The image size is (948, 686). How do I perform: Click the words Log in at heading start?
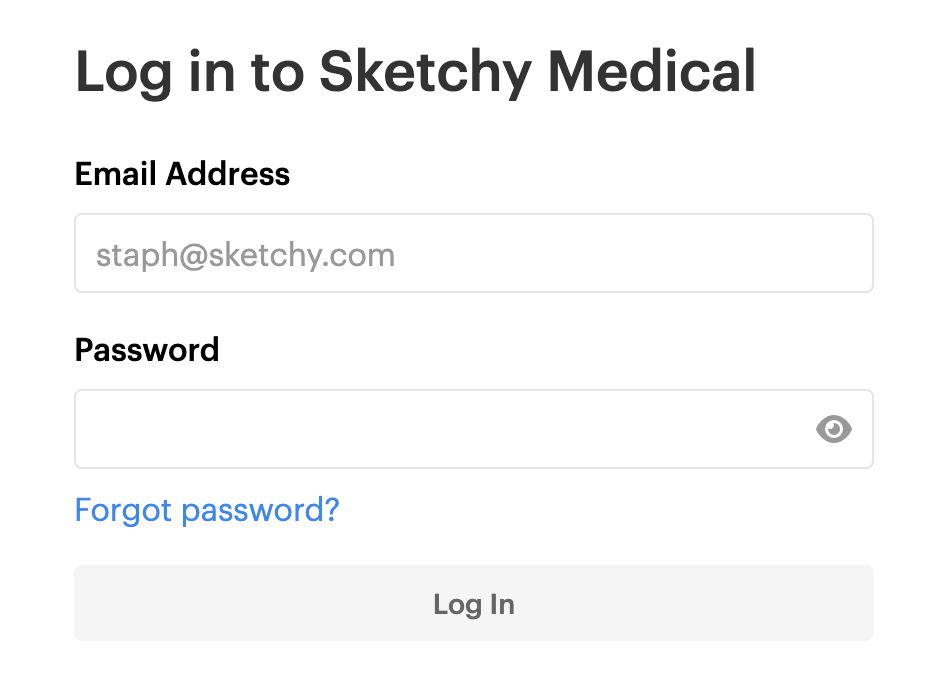coord(155,73)
